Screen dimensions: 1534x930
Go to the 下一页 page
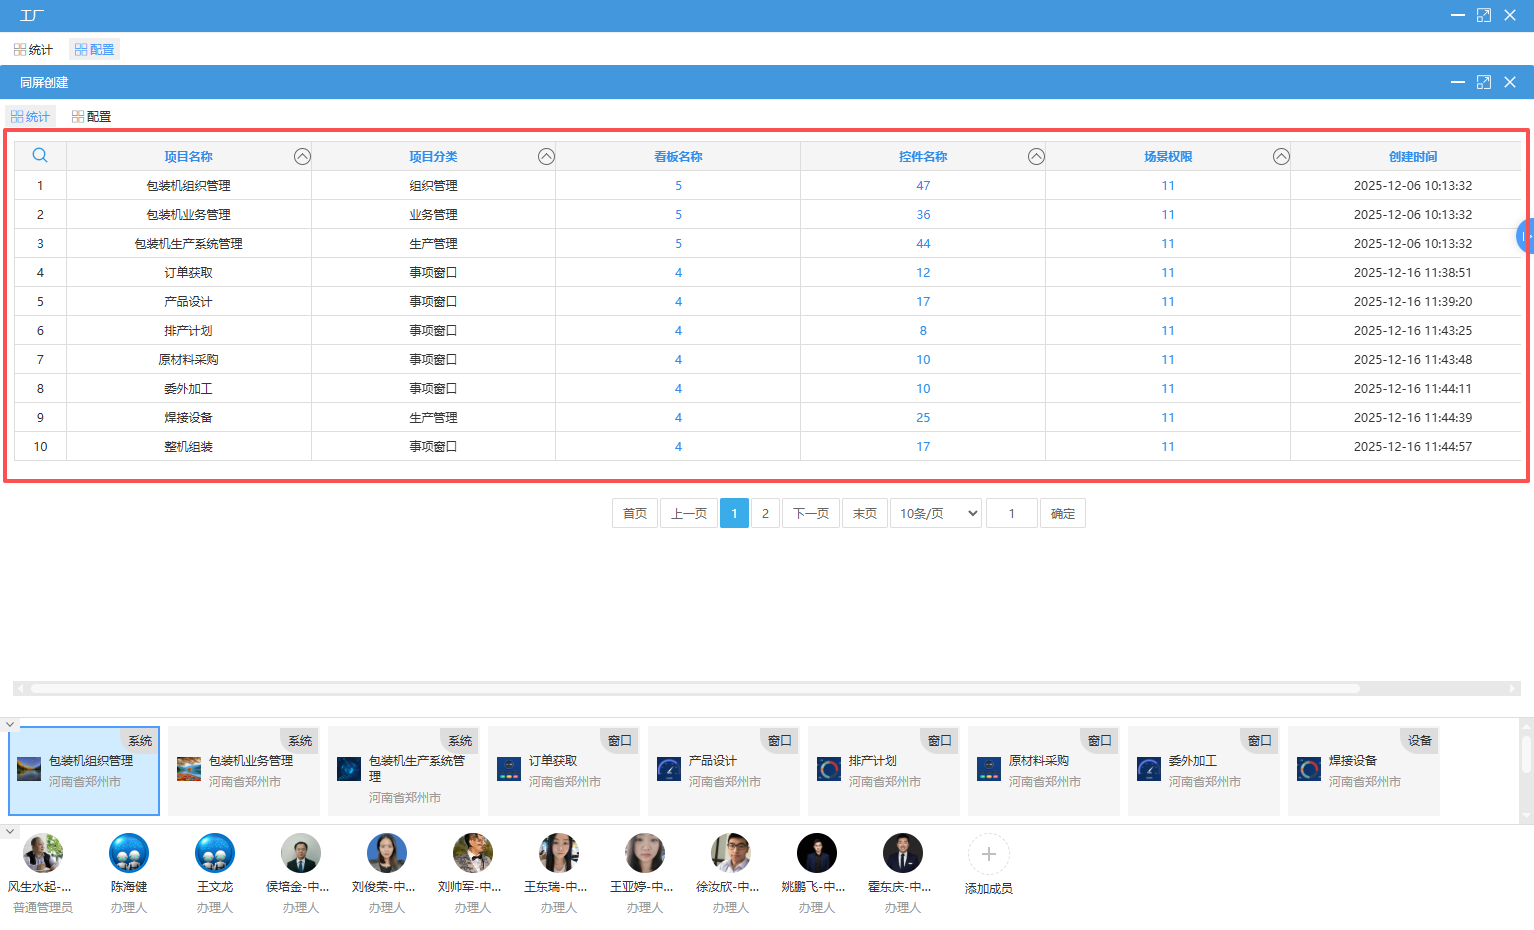tap(811, 513)
